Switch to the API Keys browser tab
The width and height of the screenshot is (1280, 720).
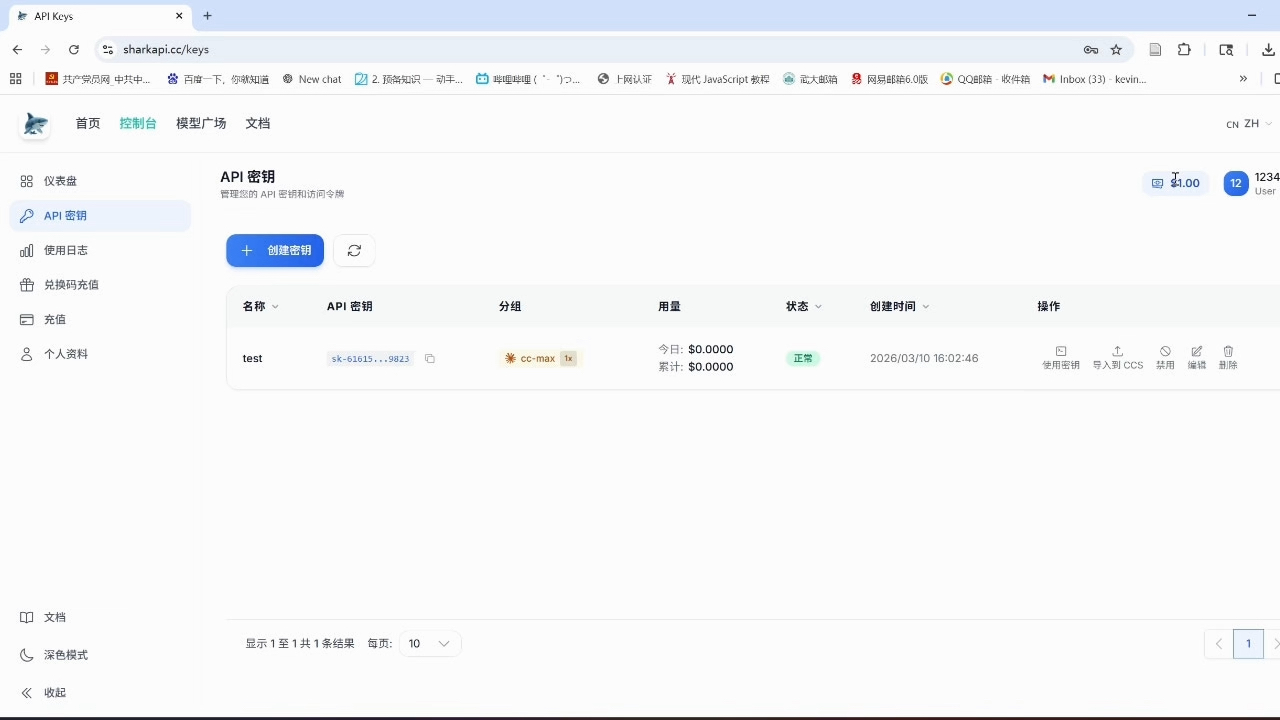click(98, 16)
